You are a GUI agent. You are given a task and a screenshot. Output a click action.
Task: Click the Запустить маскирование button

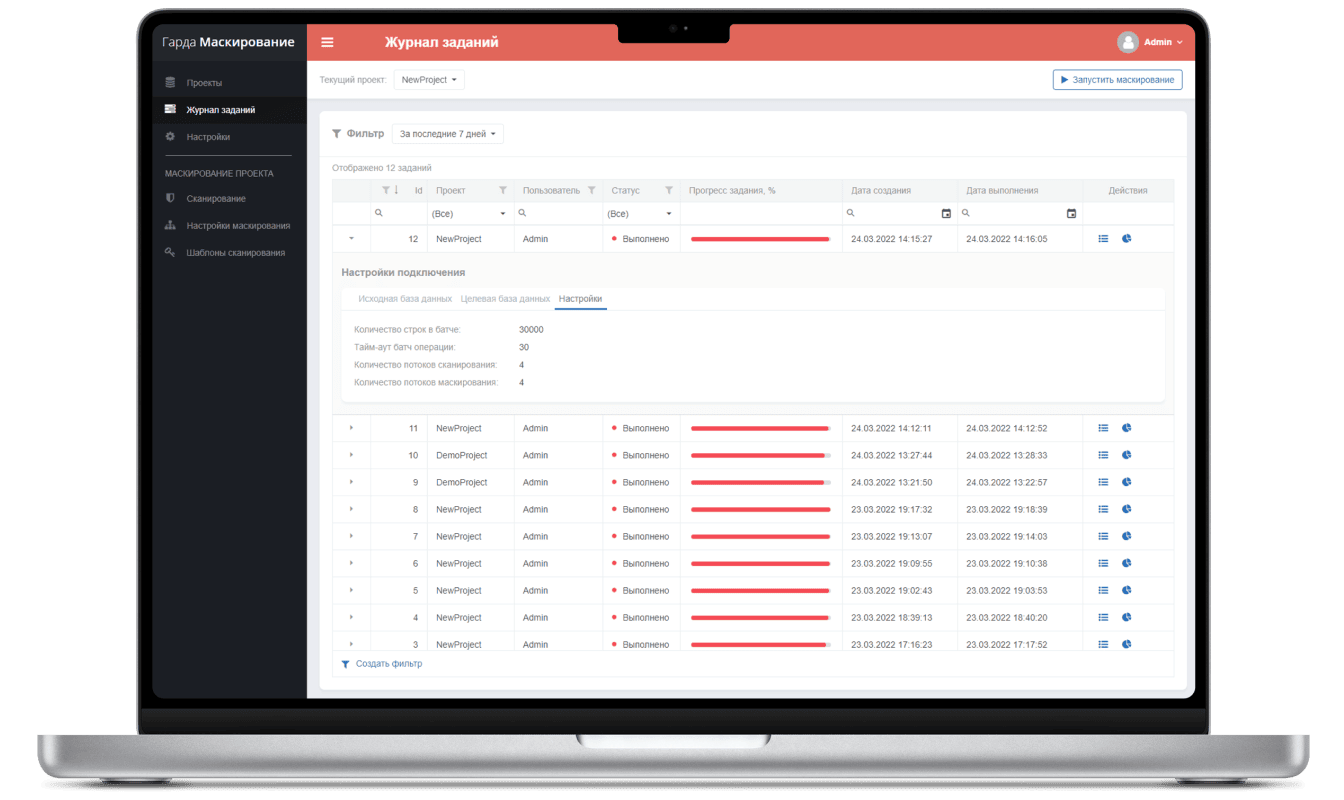[1117, 80]
